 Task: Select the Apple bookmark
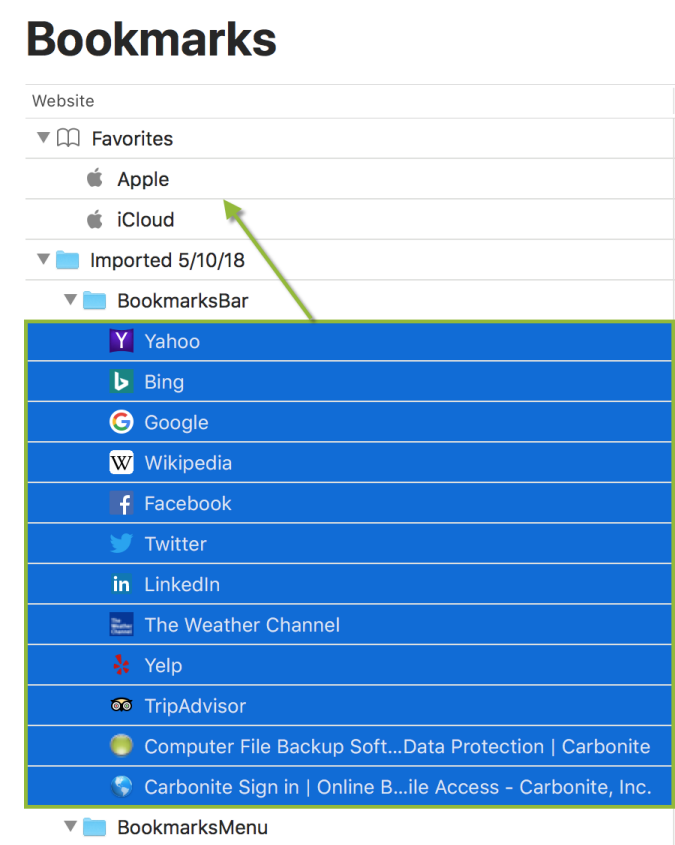[x=143, y=179]
